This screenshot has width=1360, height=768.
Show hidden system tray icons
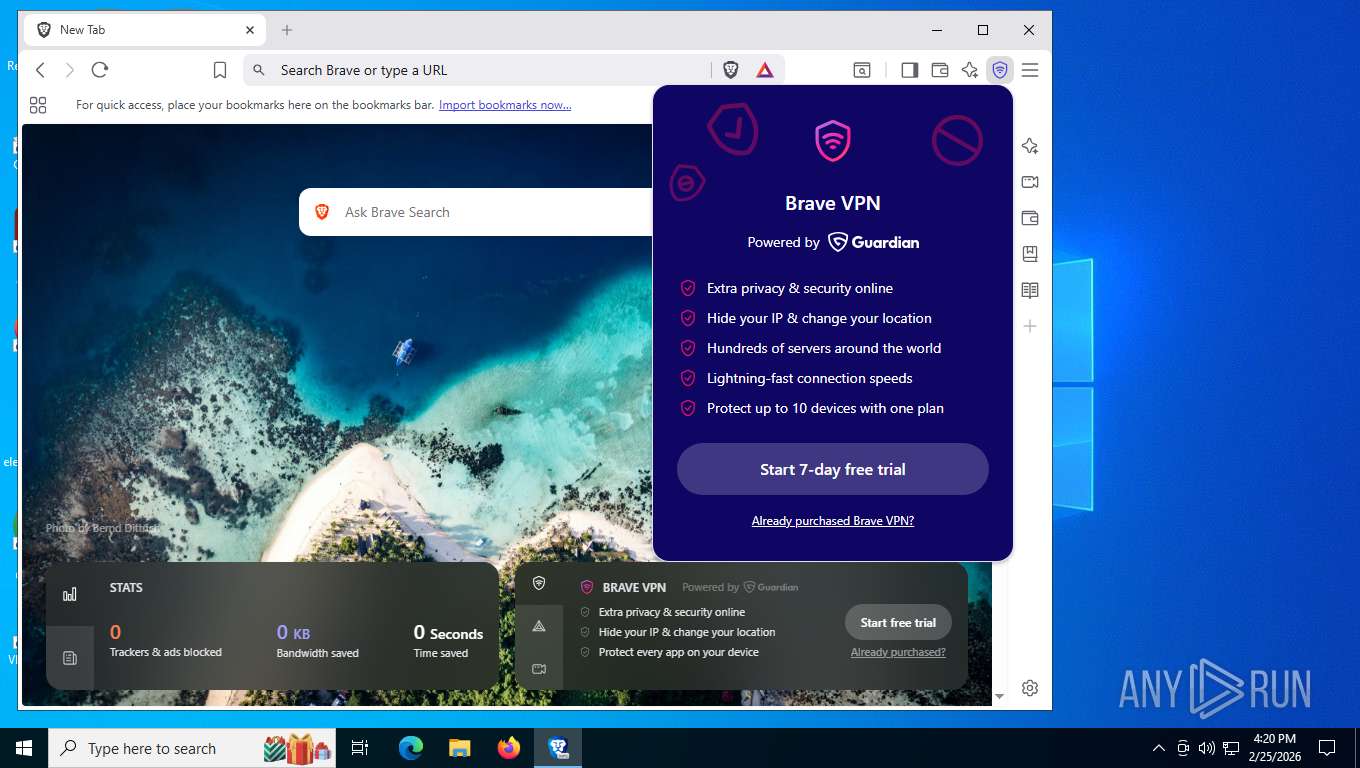click(1159, 748)
